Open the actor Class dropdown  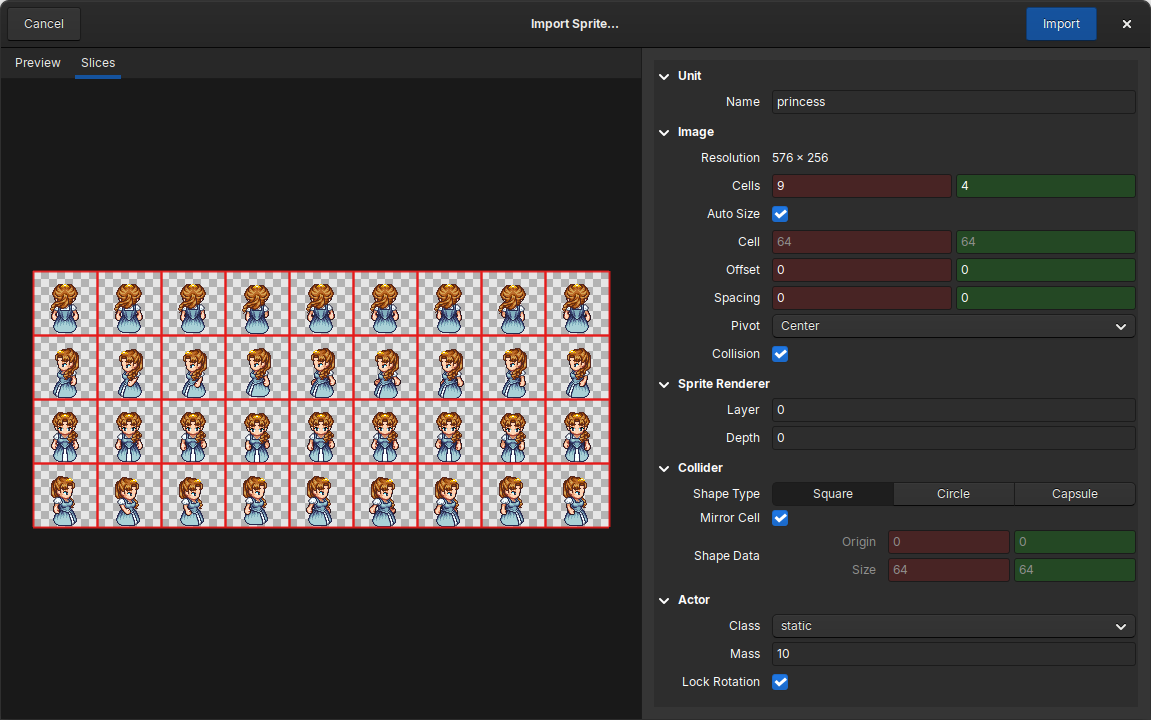[952, 625]
